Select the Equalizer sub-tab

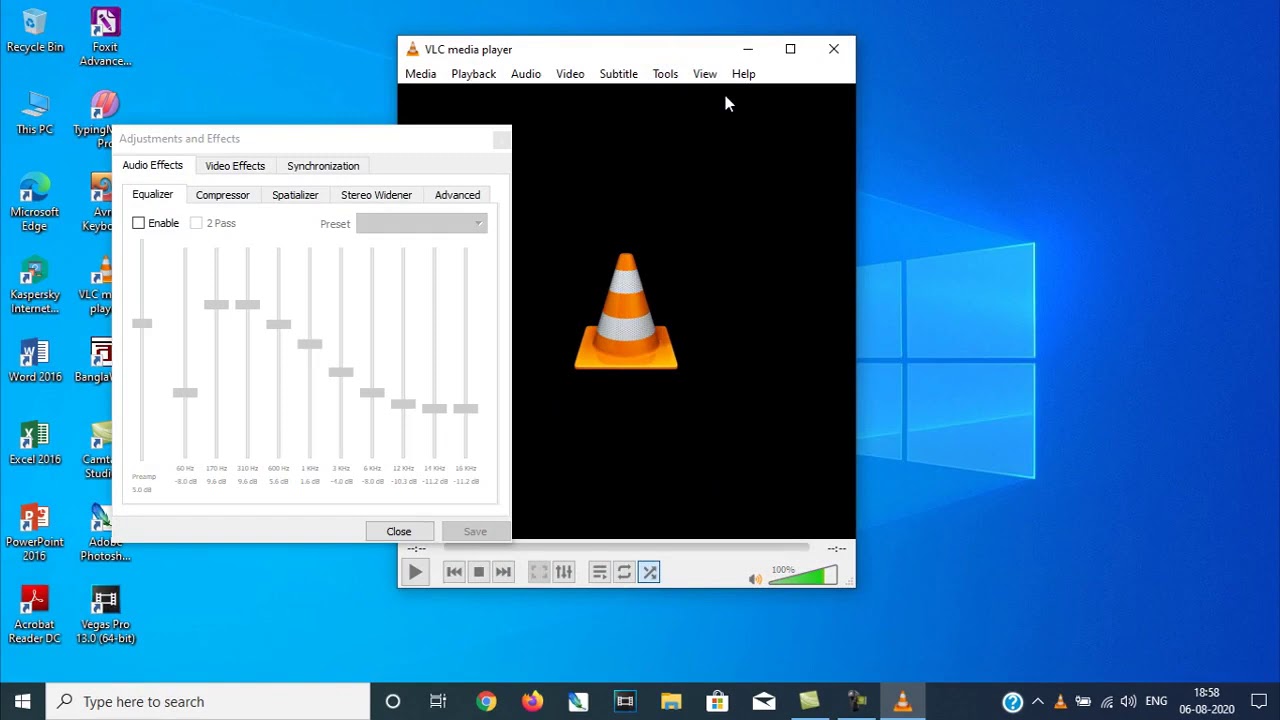[x=153, y=194]
